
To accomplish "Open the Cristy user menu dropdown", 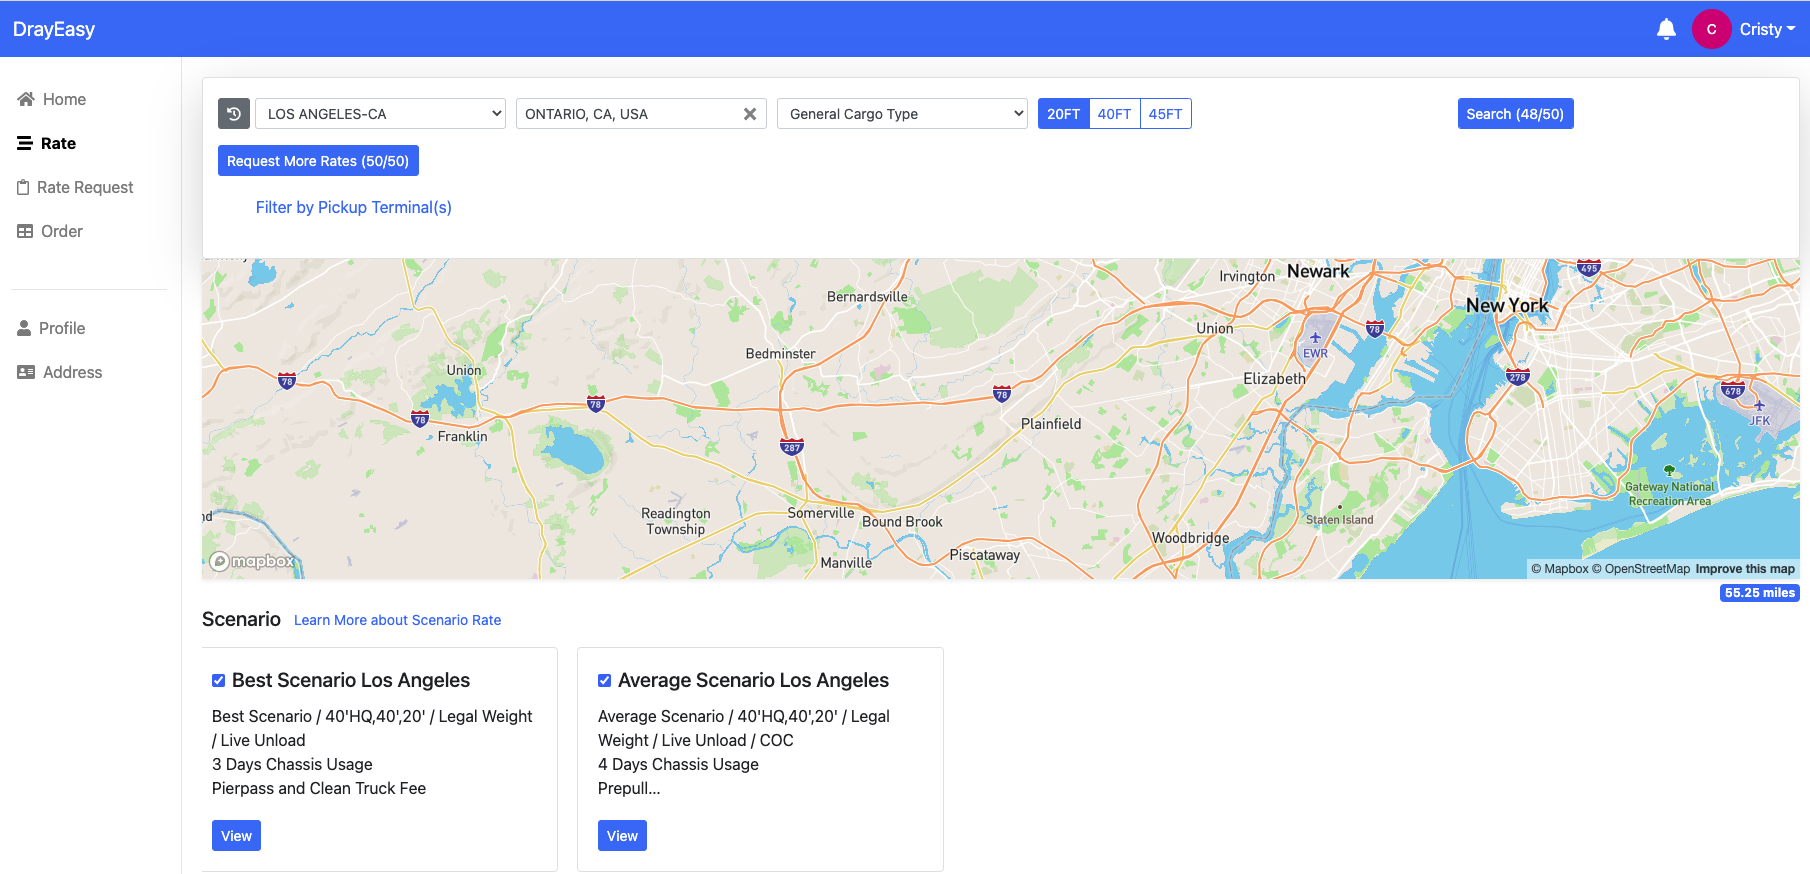I will [1767, 29].
